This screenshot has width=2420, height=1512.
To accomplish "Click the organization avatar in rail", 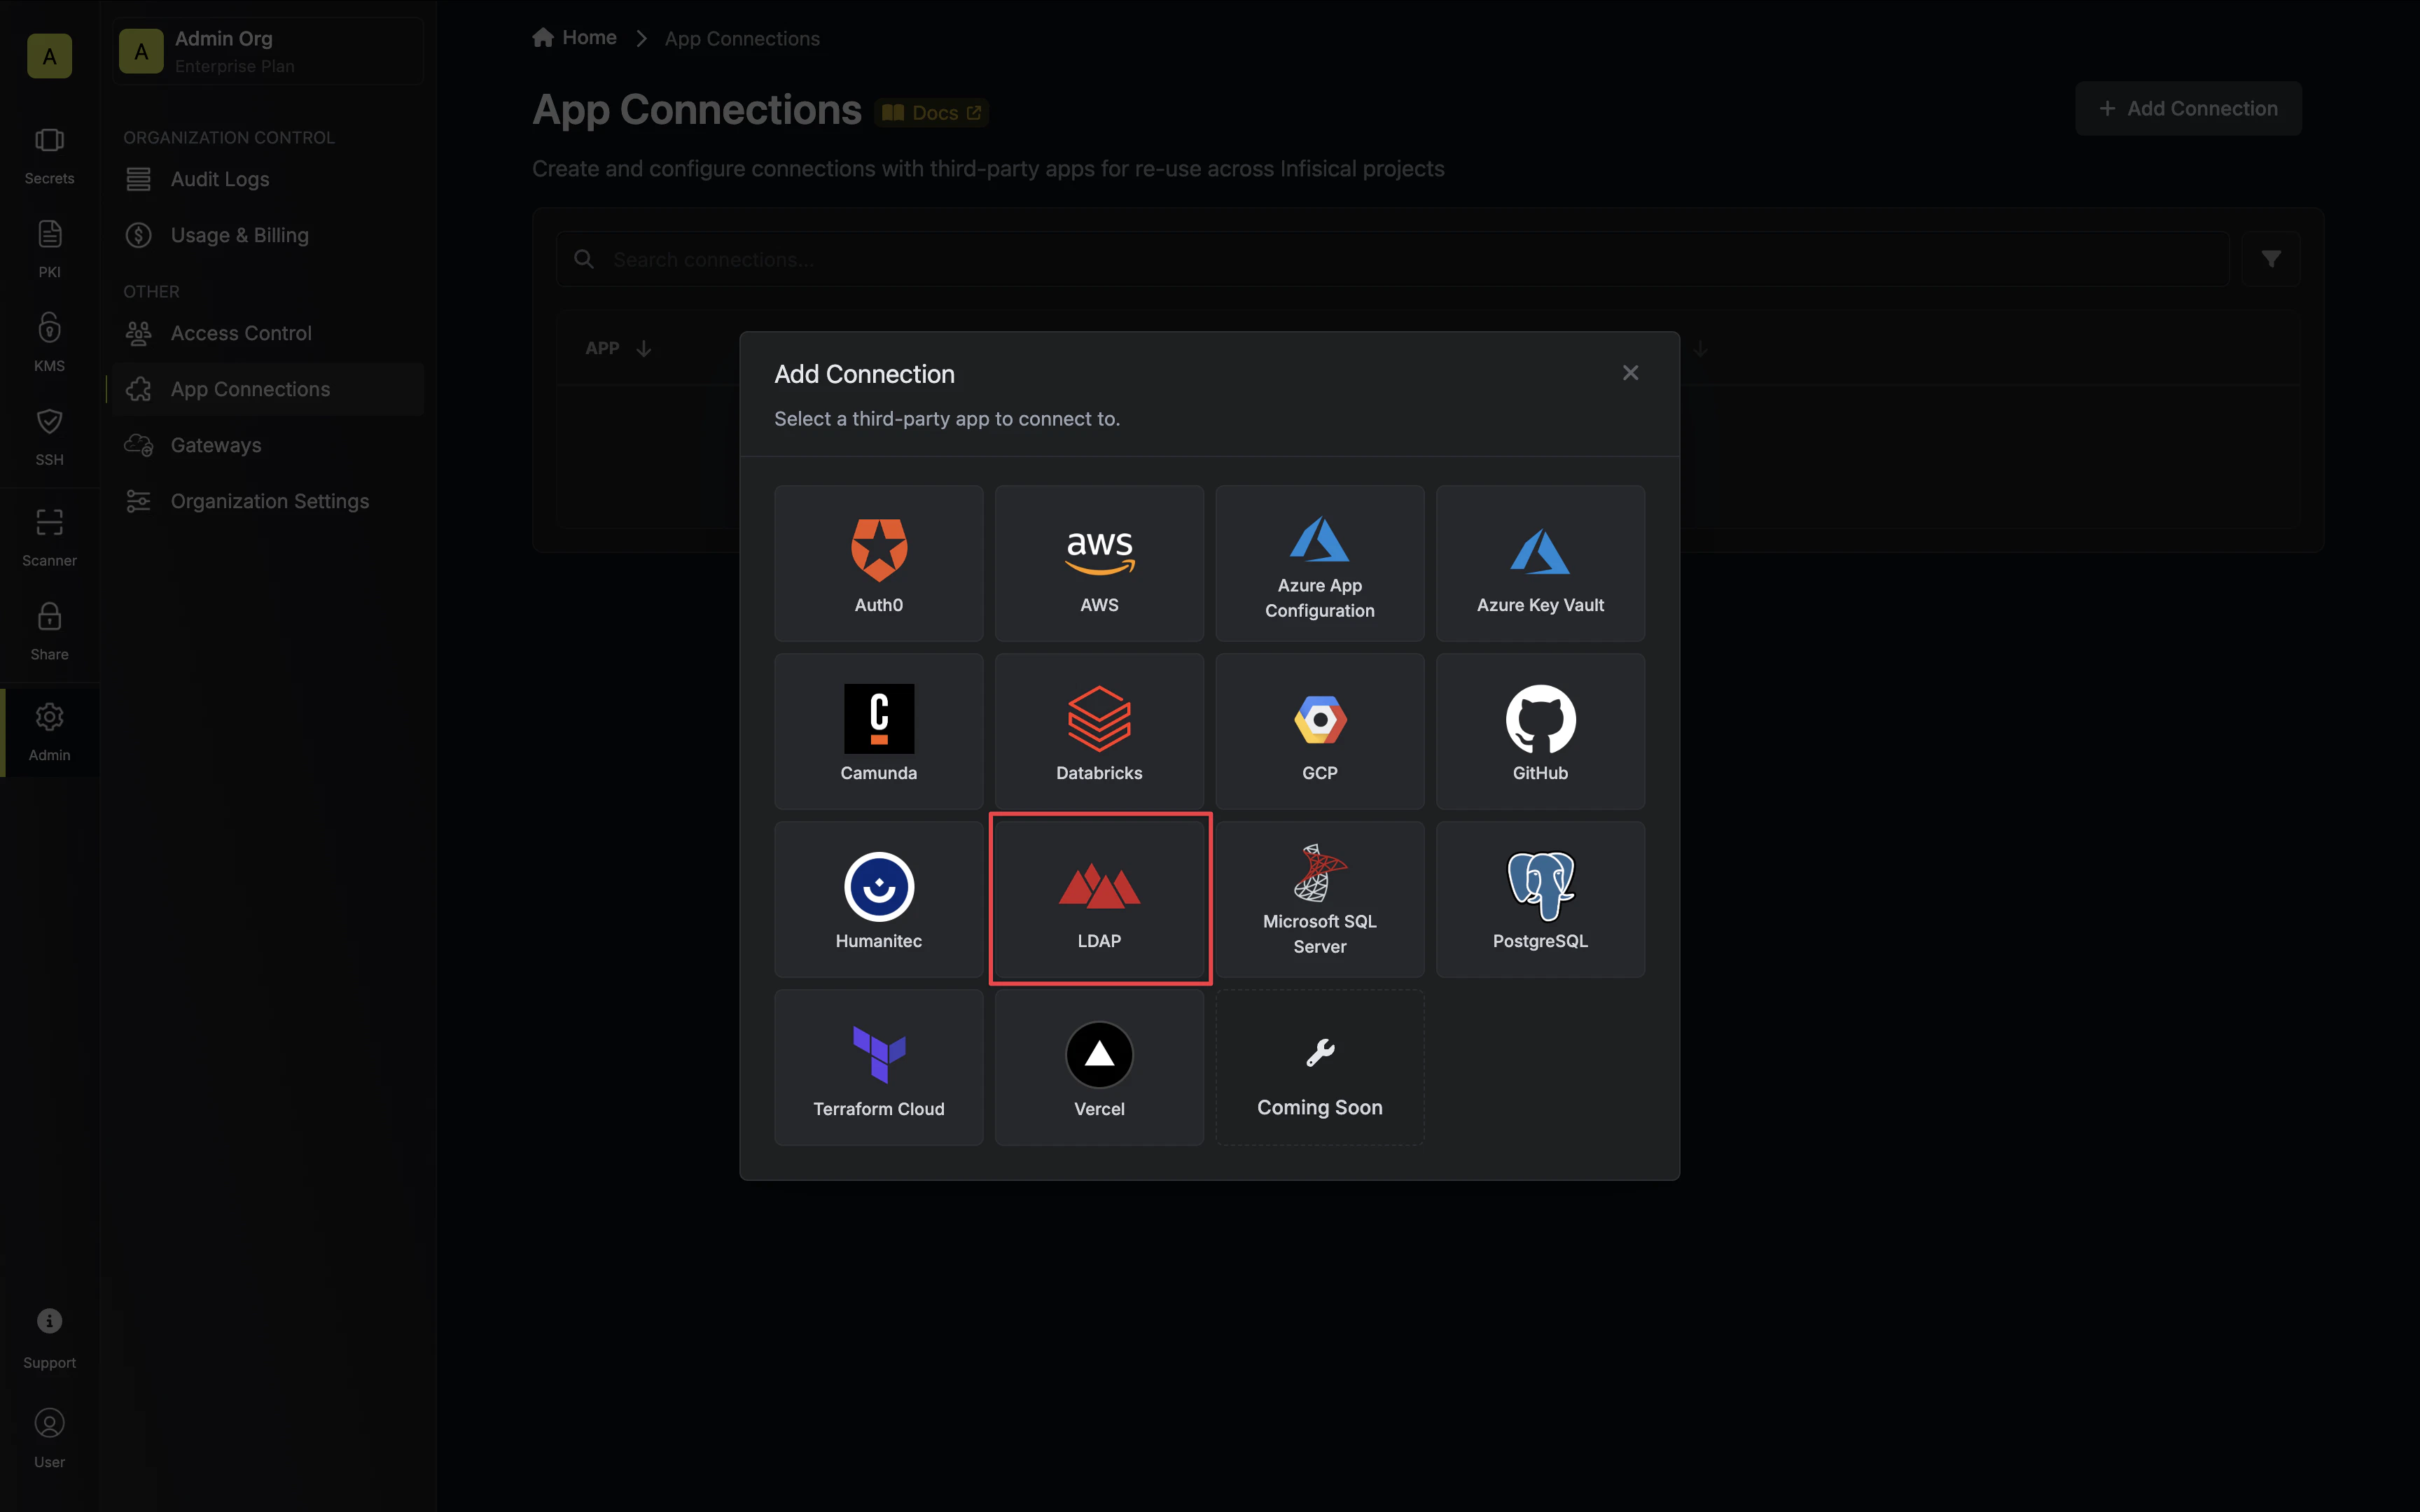I will (x=49, y=56).
